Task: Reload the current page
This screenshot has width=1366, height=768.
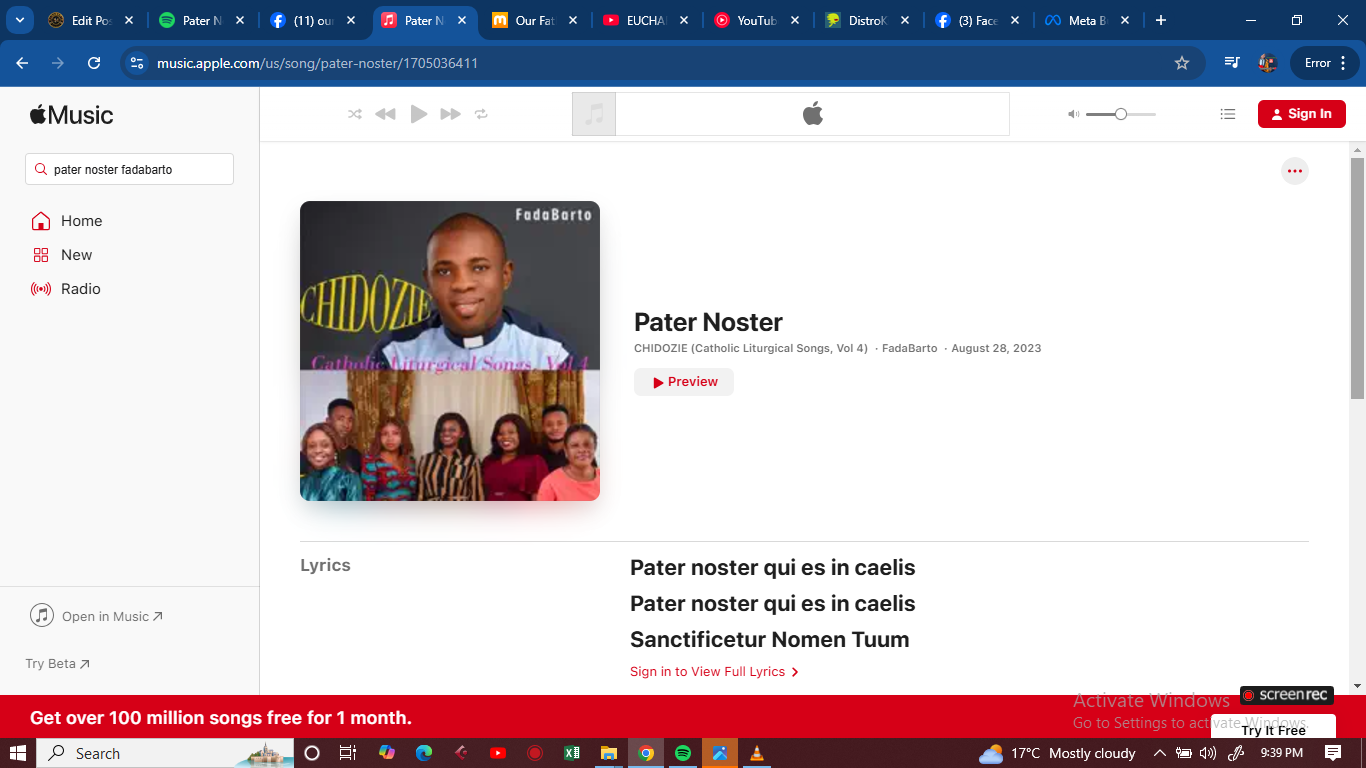Action: pos(94,63)
